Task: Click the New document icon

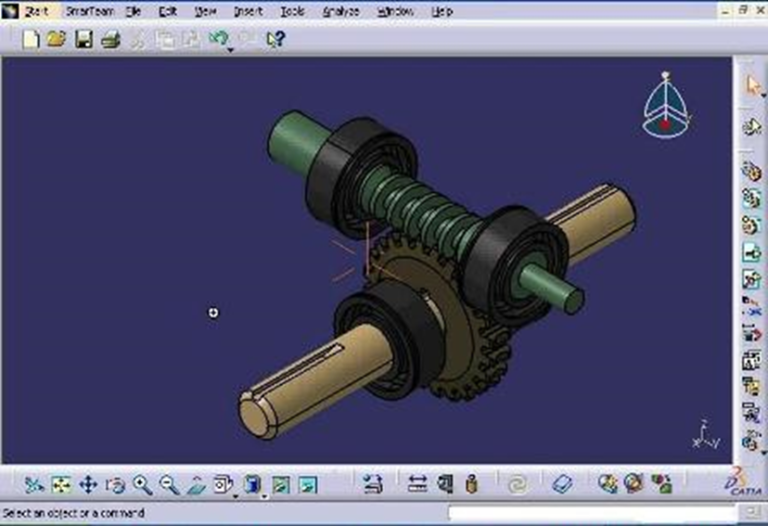Action: [31, 39]
